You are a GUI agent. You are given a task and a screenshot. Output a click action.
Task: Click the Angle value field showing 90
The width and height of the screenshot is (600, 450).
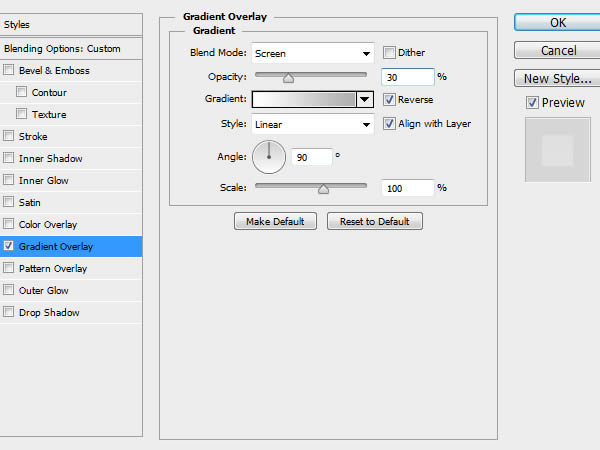[312, 157]
